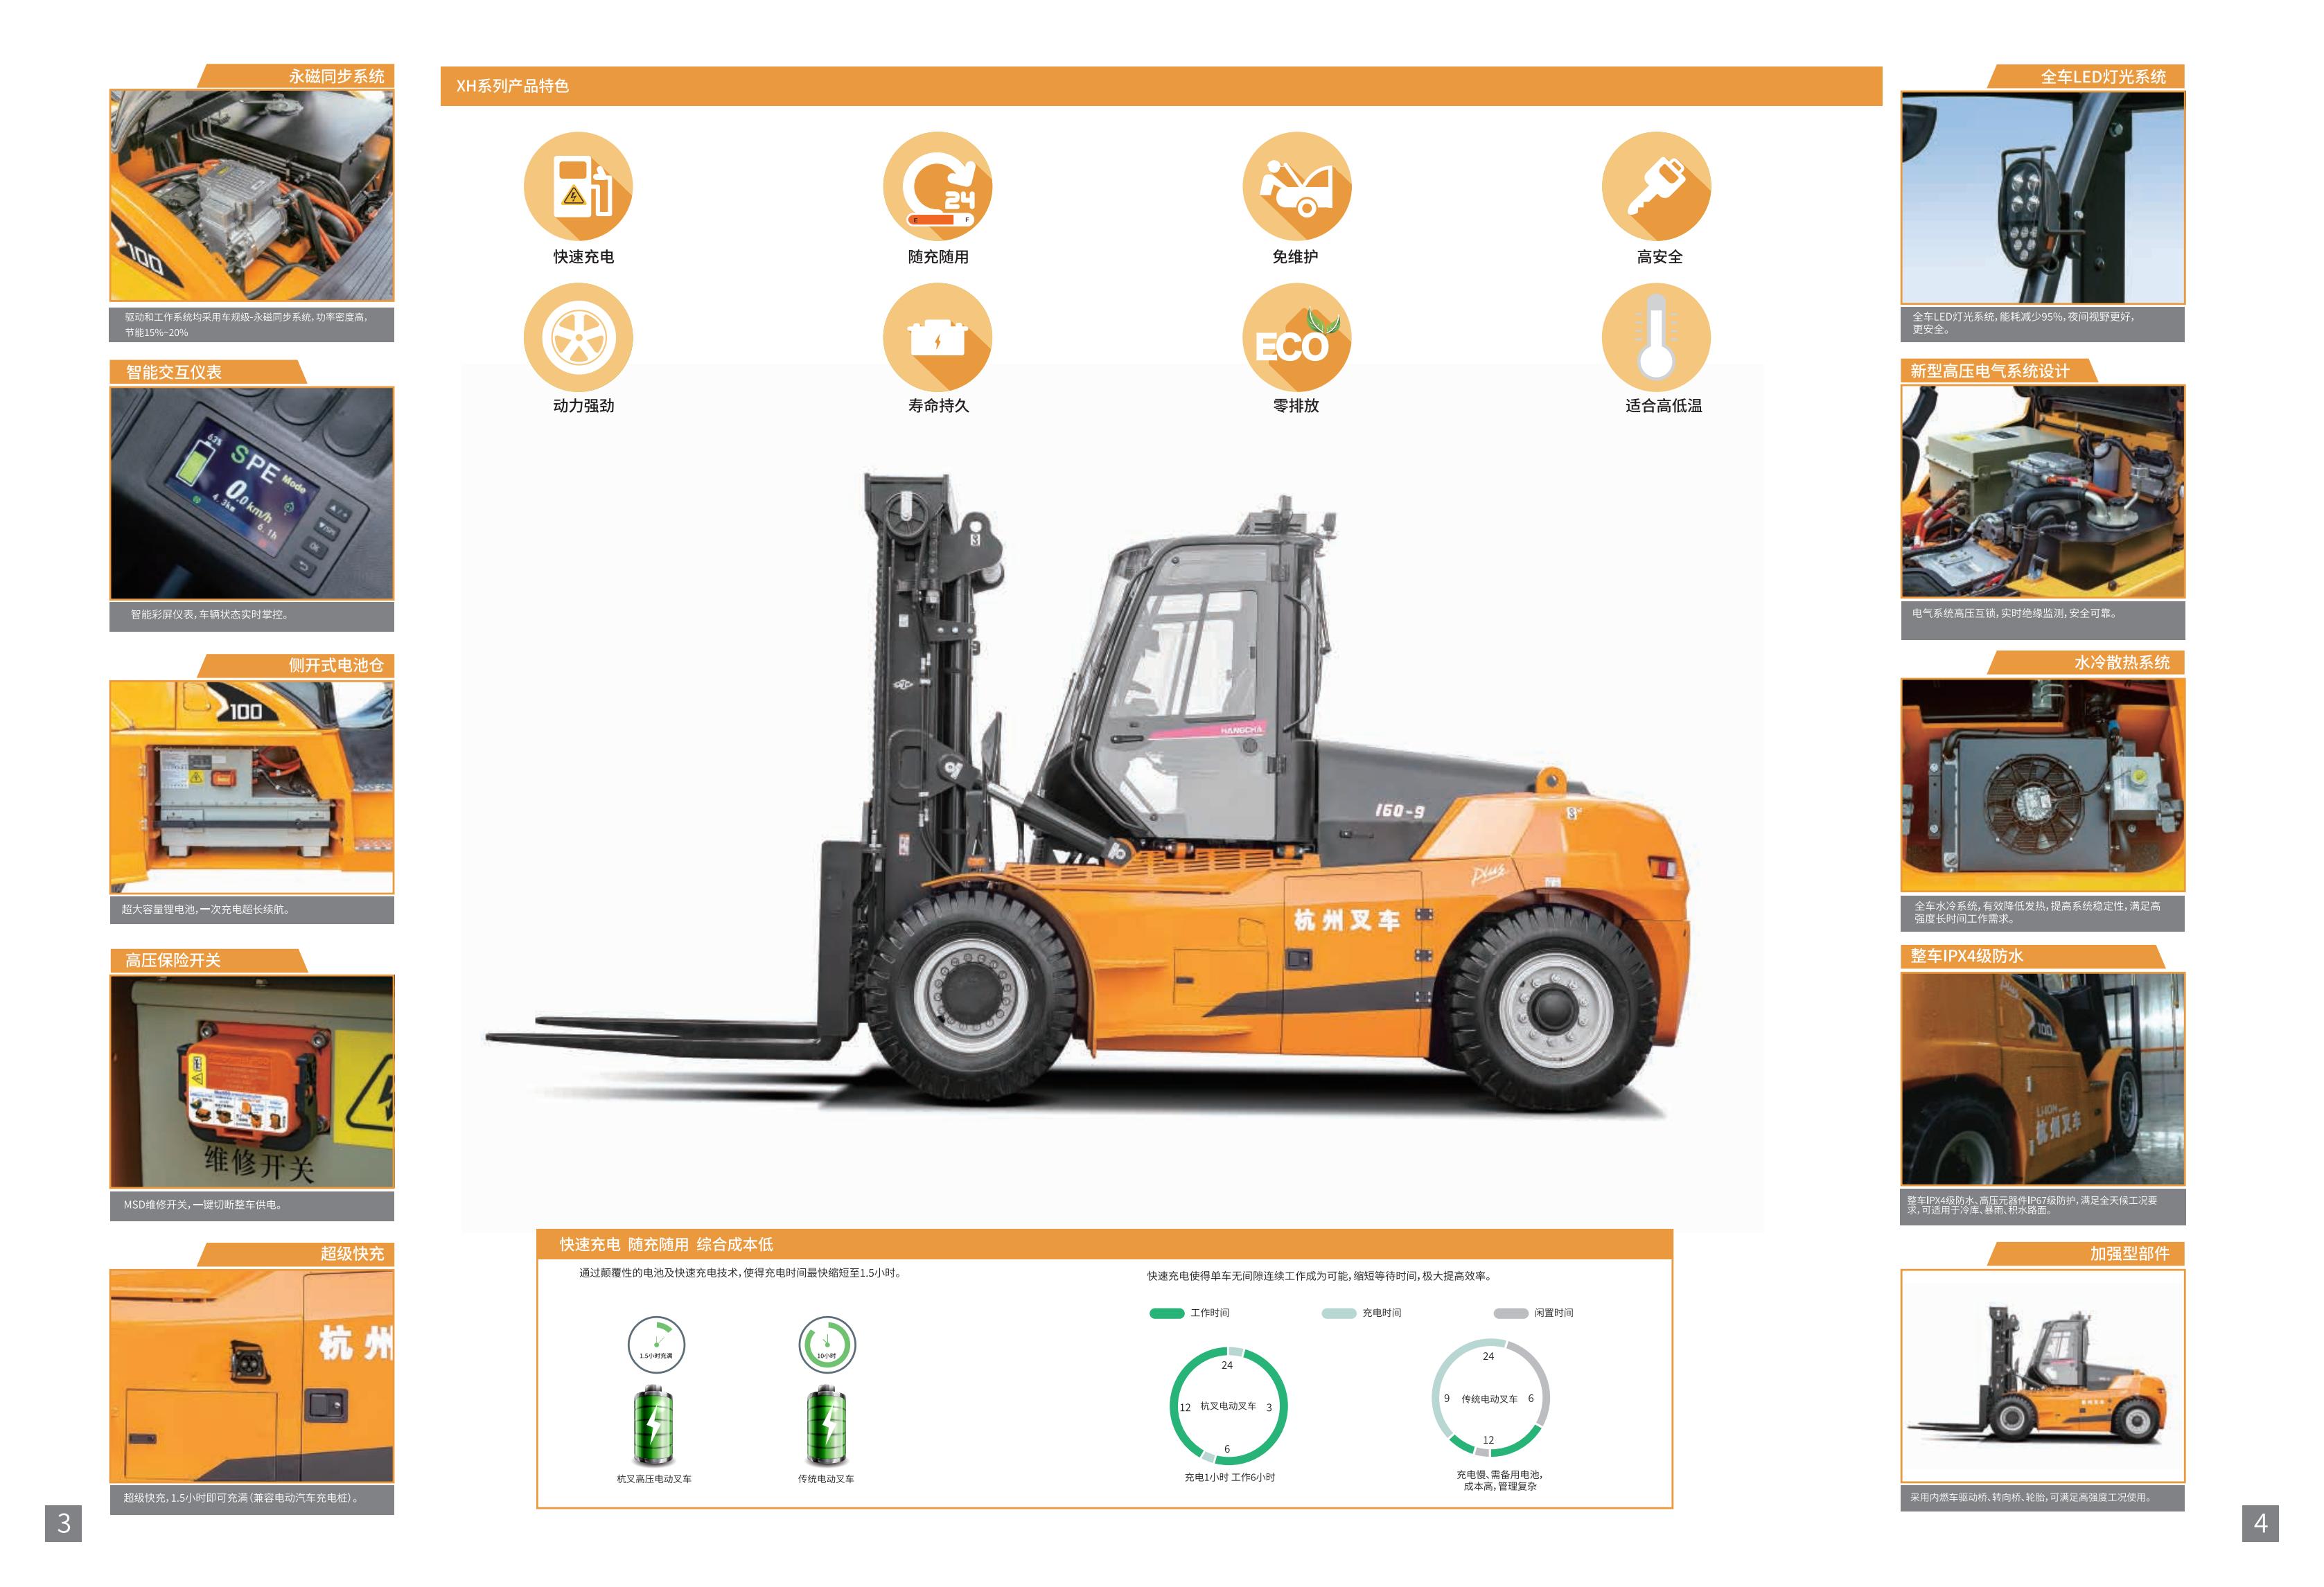This screenshot has width=2324, height=1587.
Task: Click the 随充随用 24-hour charging icon
Action: [937, 187]
